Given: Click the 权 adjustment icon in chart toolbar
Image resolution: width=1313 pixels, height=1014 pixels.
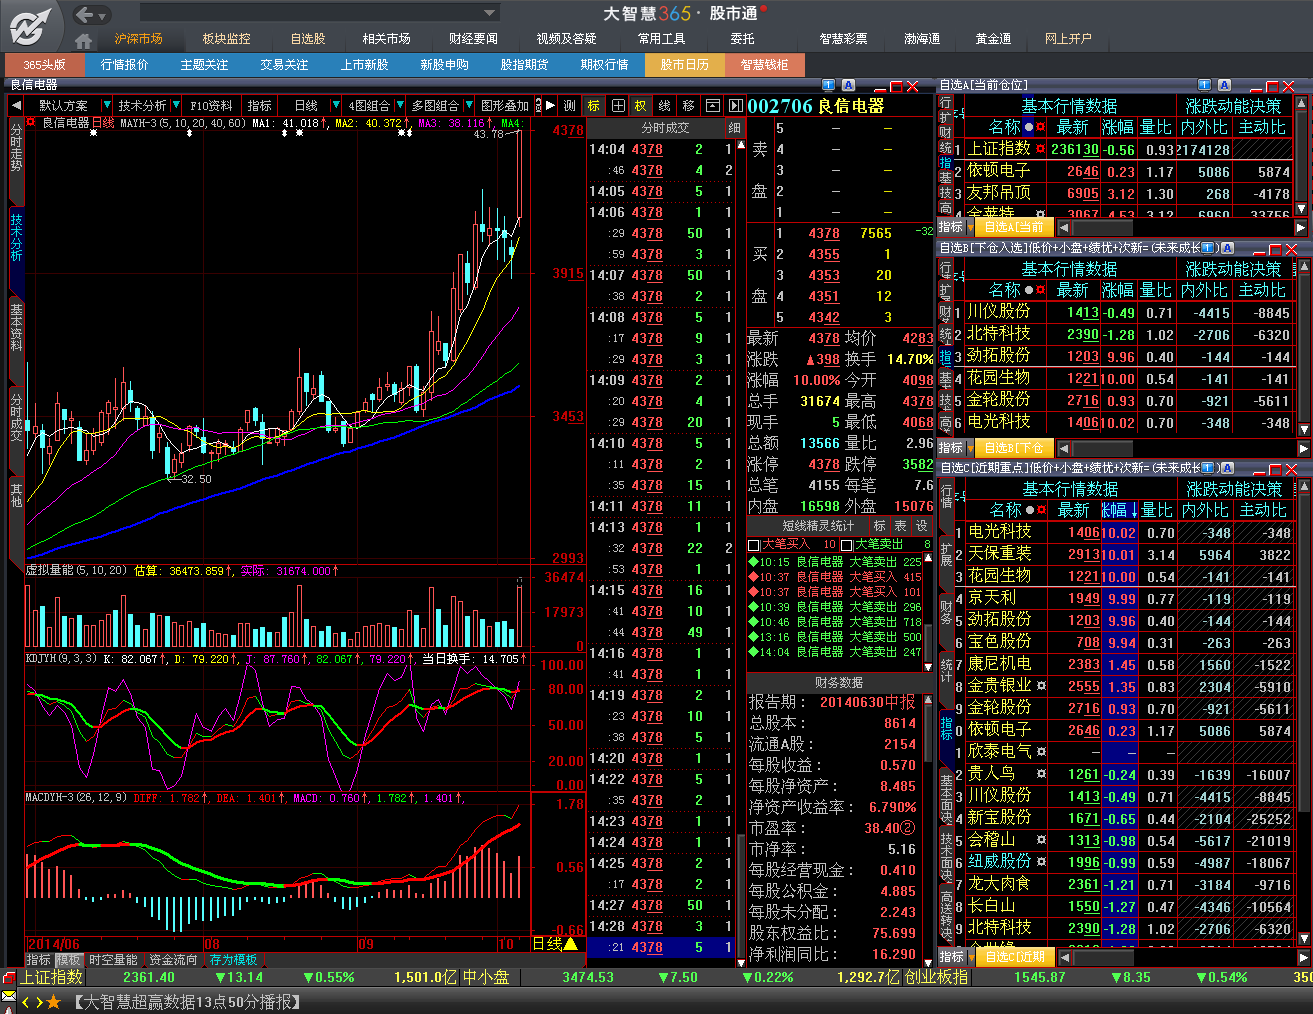Looking at the screenshot, I should pos(641,106).
